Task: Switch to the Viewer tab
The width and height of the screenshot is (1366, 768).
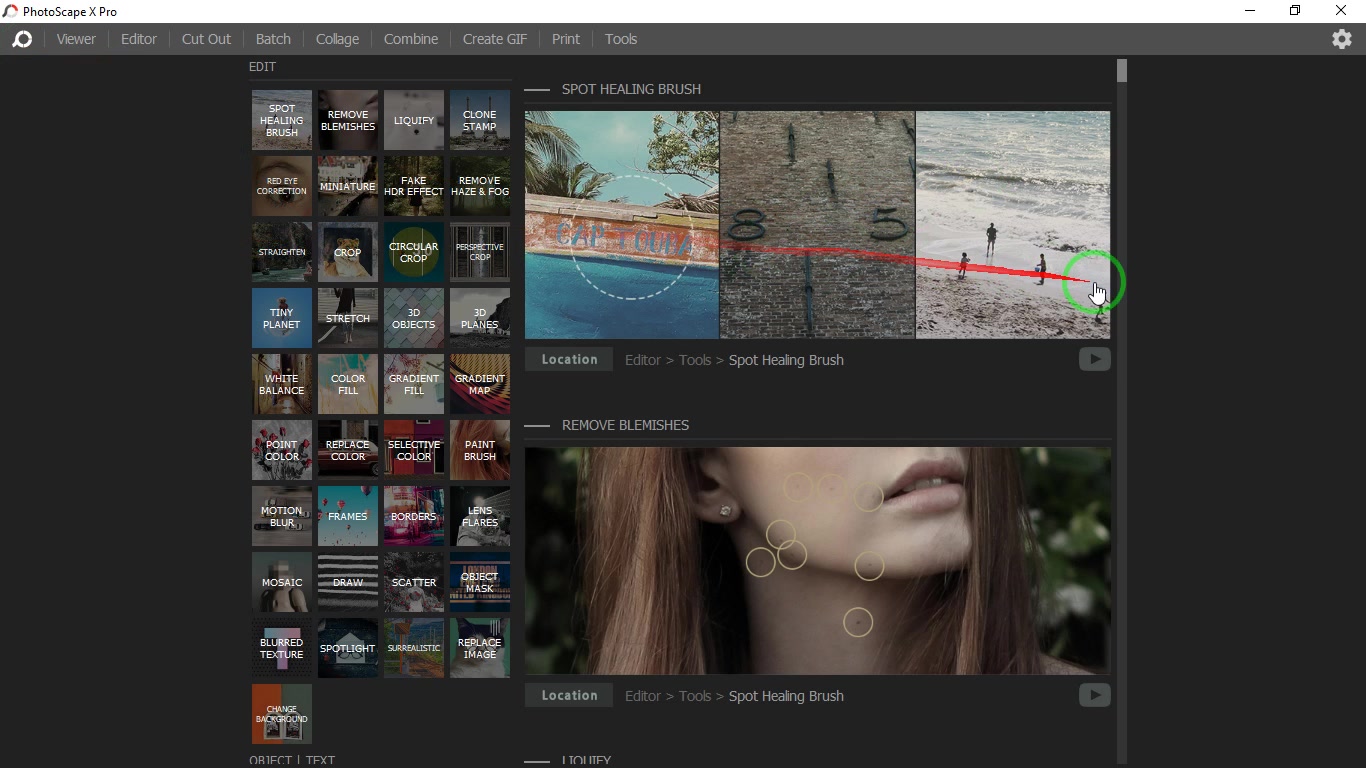Action: (76, 39)
